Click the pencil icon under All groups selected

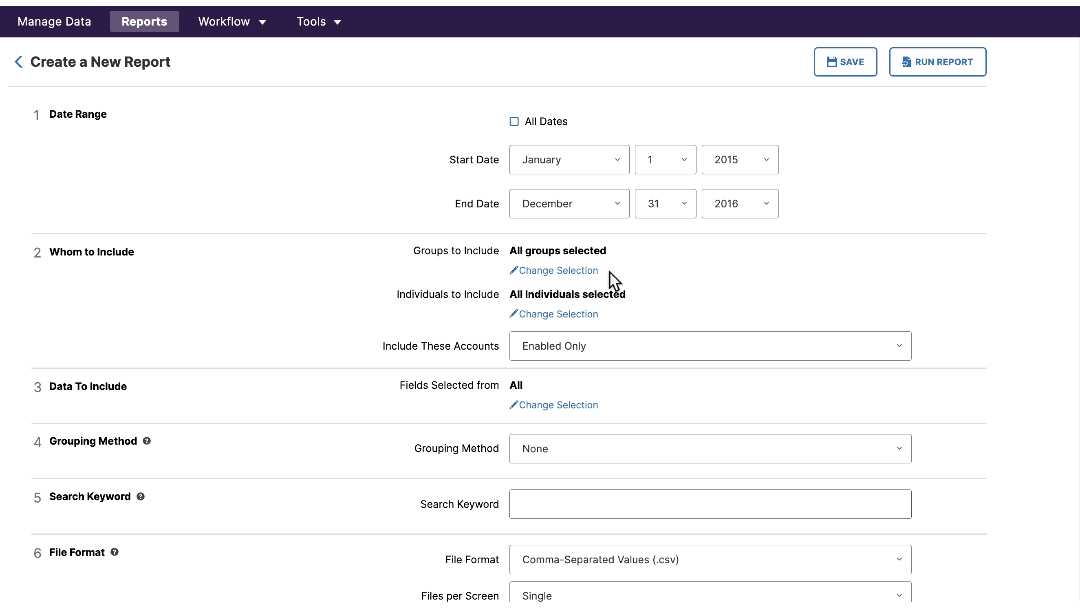[x=513, y=271]
